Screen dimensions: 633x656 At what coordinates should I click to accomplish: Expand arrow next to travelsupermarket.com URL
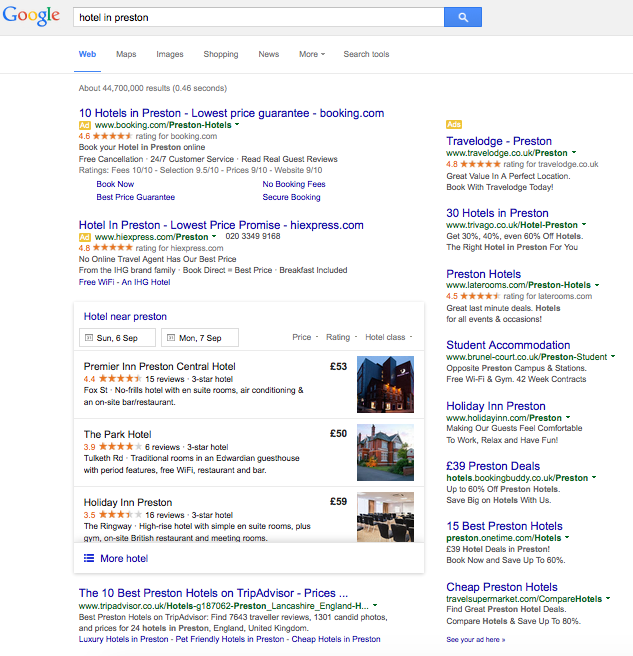pyautogui.click(x=608, y=598)
